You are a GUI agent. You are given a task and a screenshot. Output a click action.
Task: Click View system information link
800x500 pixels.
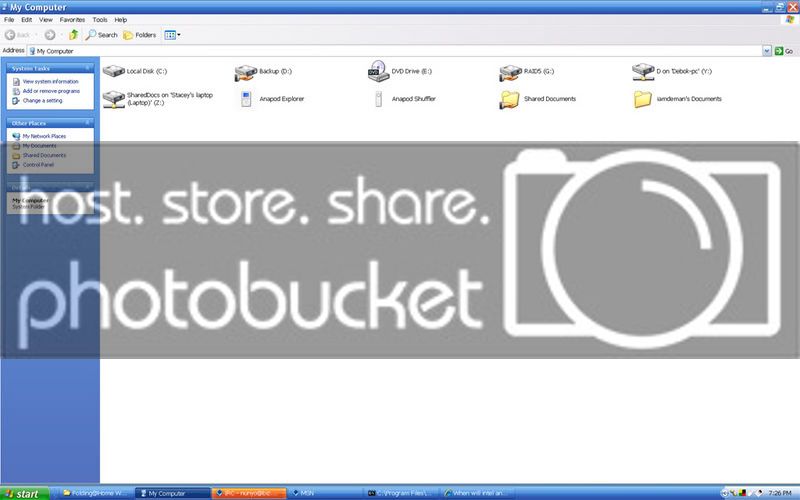point(51,81)
